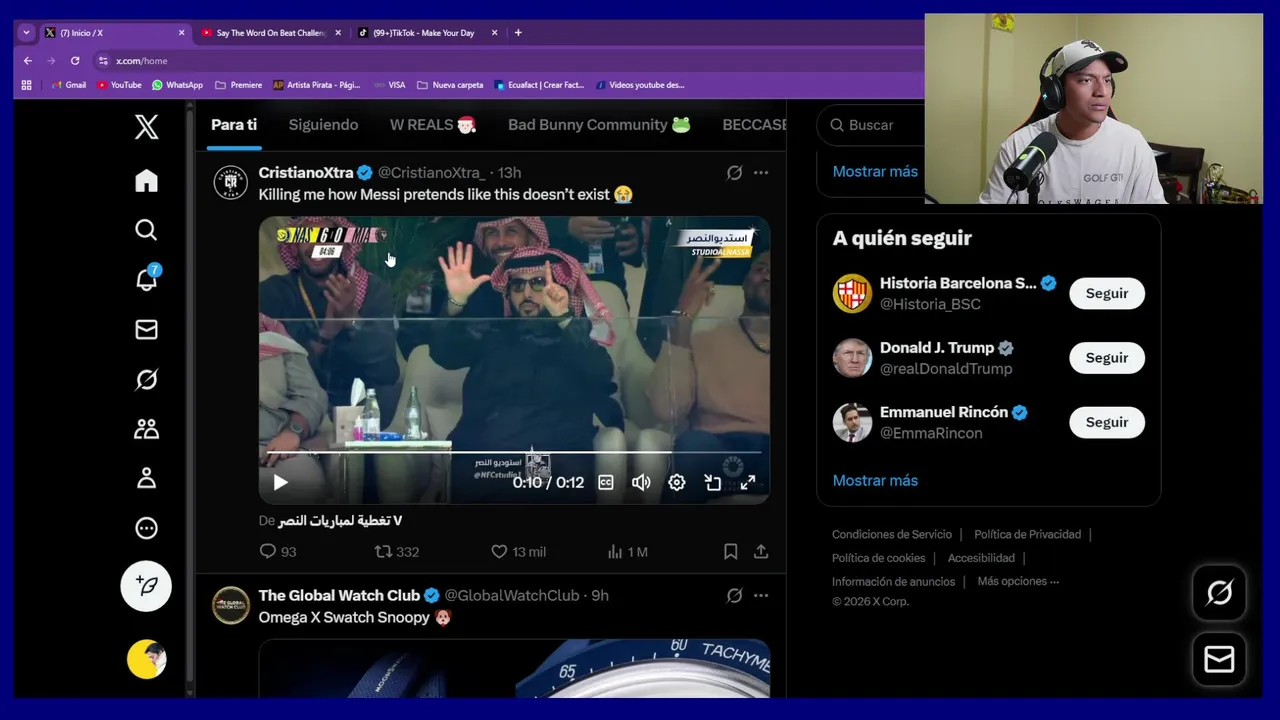Open three-dot menu on Global Watch Club post

click(761, 596)
